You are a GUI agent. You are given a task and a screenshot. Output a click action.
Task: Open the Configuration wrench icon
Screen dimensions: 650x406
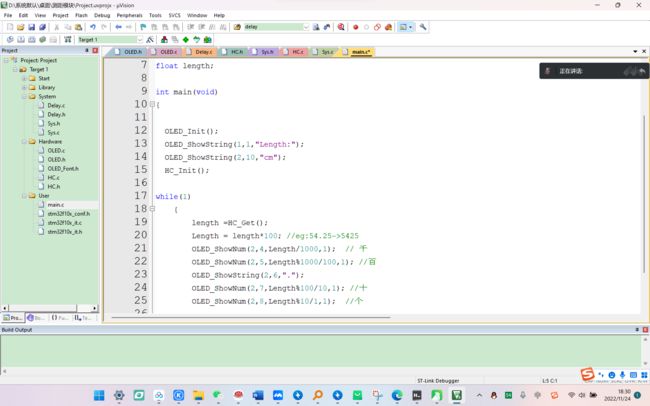click(423, 27)
